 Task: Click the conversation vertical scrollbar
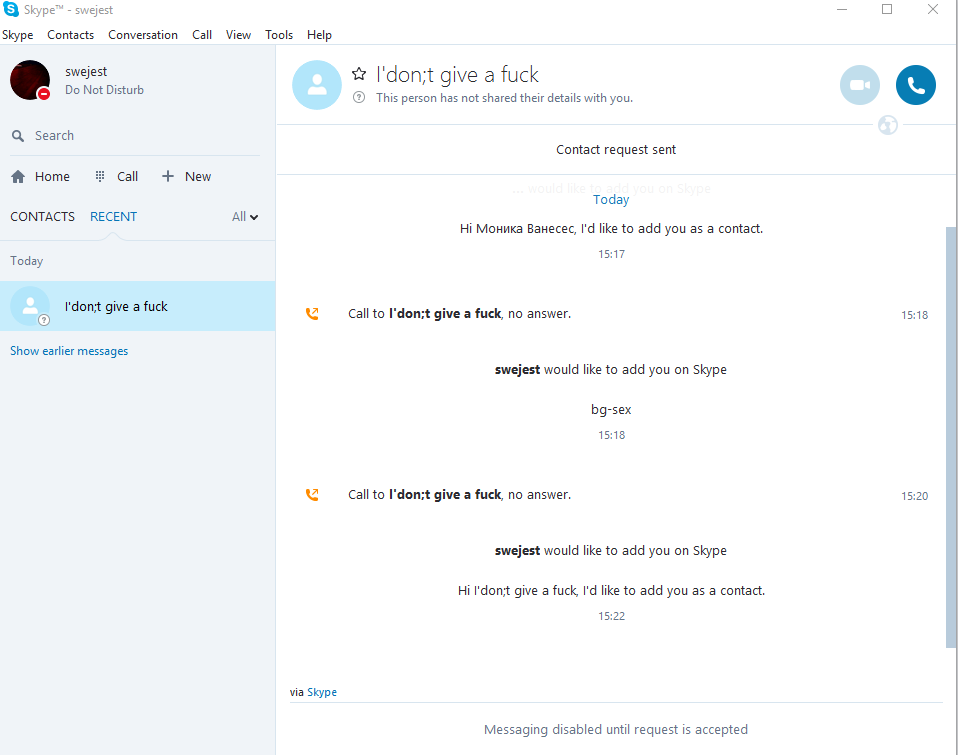coord(951,437)
